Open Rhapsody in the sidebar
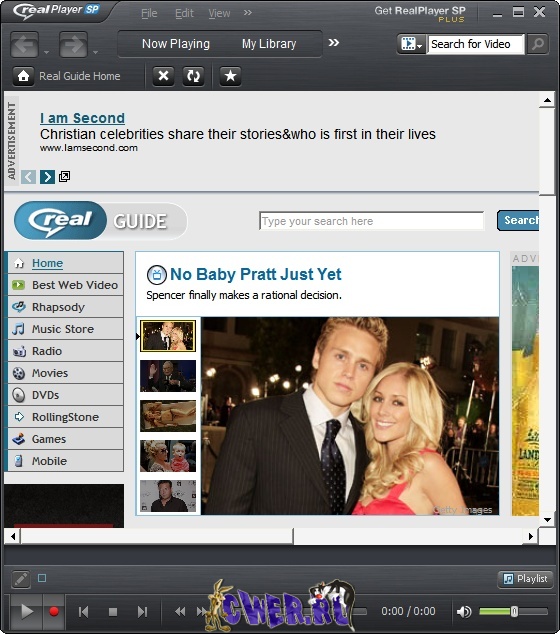560x634 pixels. point(66,307)
